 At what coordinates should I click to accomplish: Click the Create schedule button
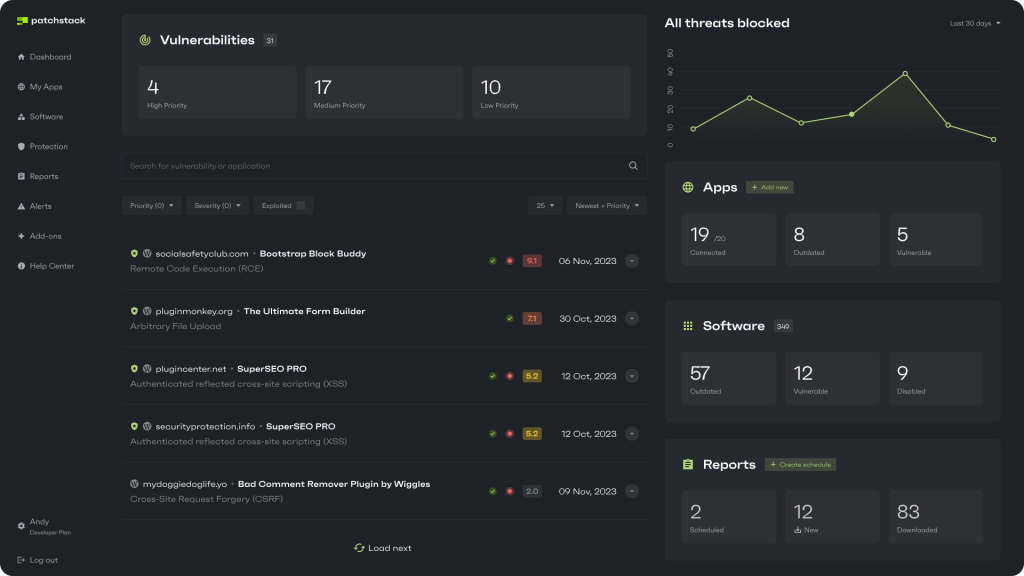800,465
